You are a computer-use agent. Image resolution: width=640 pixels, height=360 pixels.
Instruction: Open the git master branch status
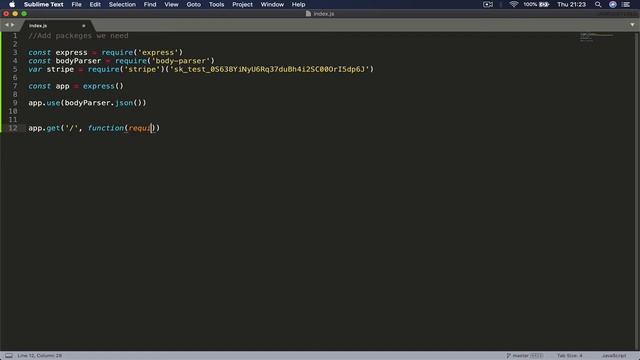pos(524,356)
